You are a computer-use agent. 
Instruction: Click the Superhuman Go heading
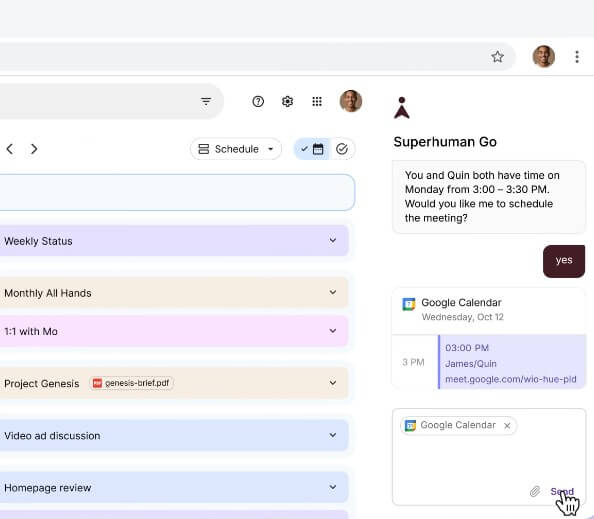pos(445,142)
